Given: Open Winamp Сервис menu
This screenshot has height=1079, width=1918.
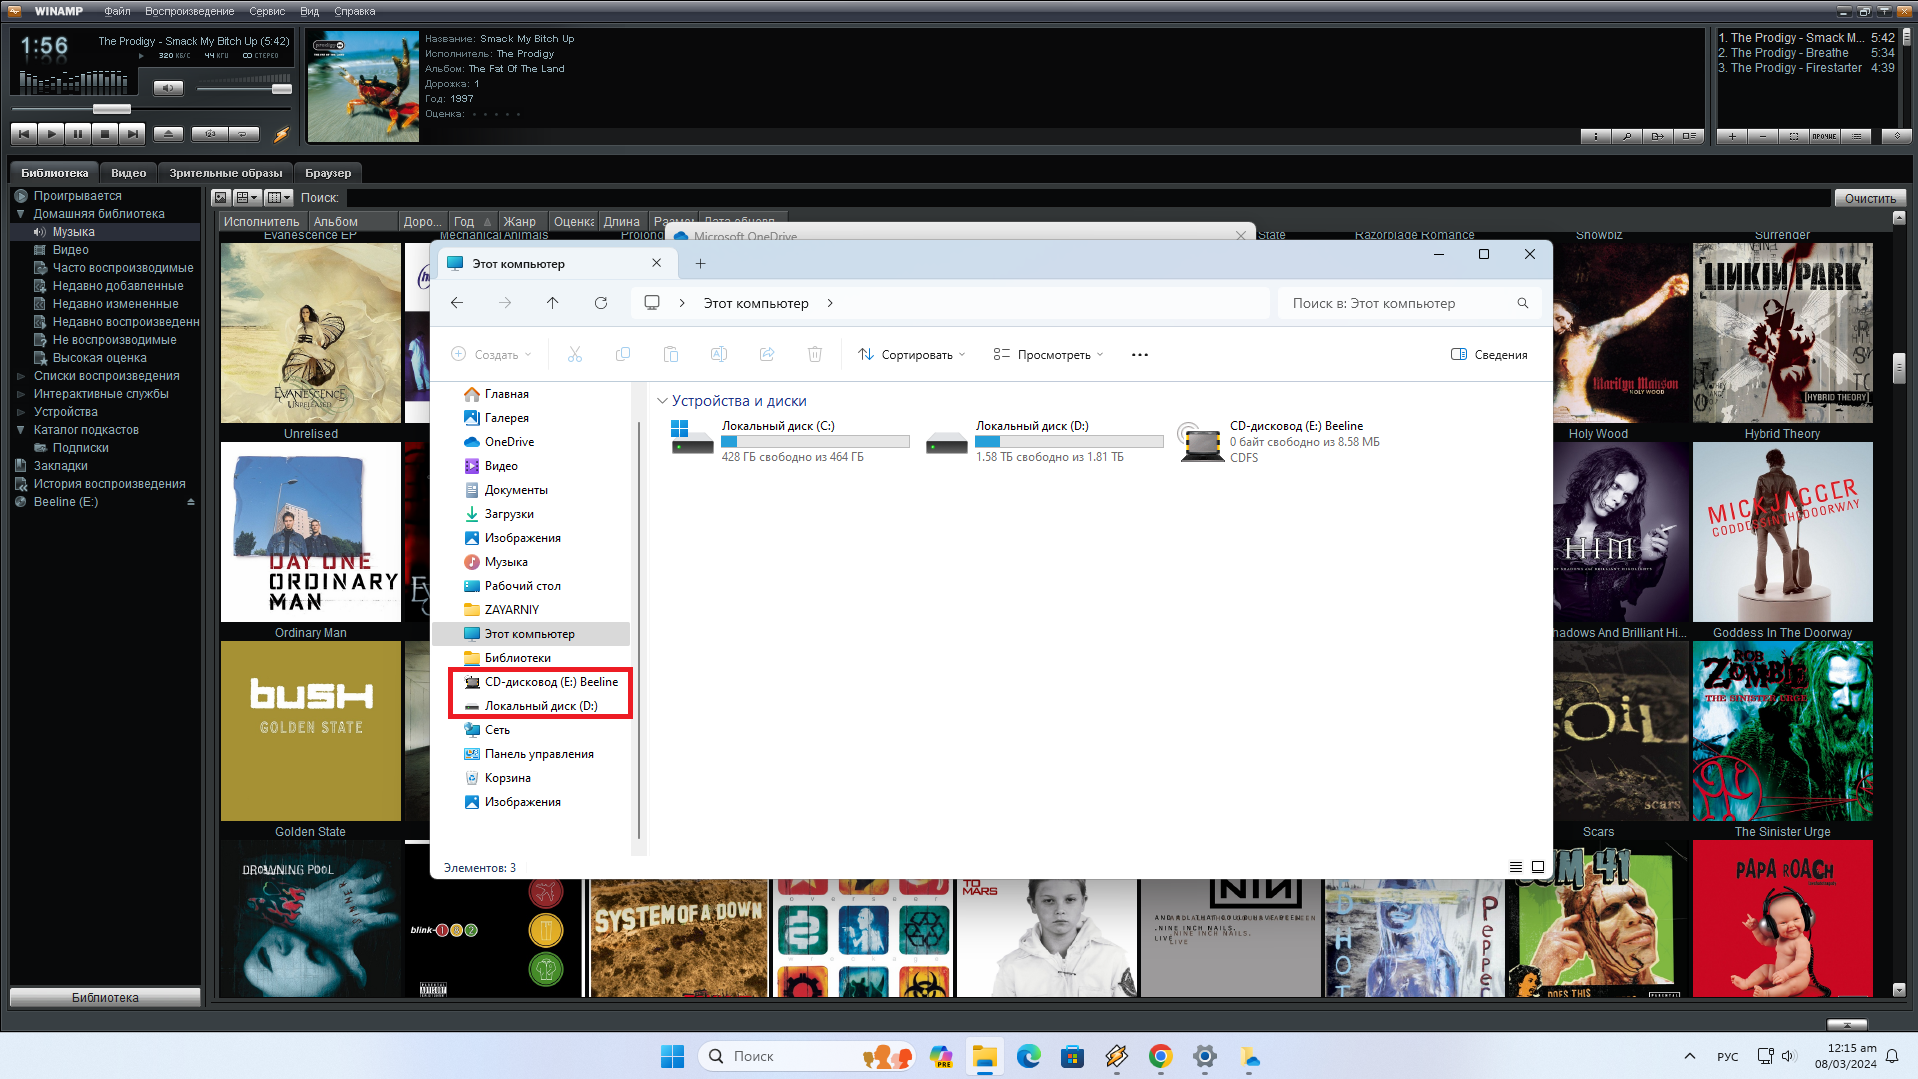Looking at the screenshot, I should pyautogui.click(x=267, y=11).
